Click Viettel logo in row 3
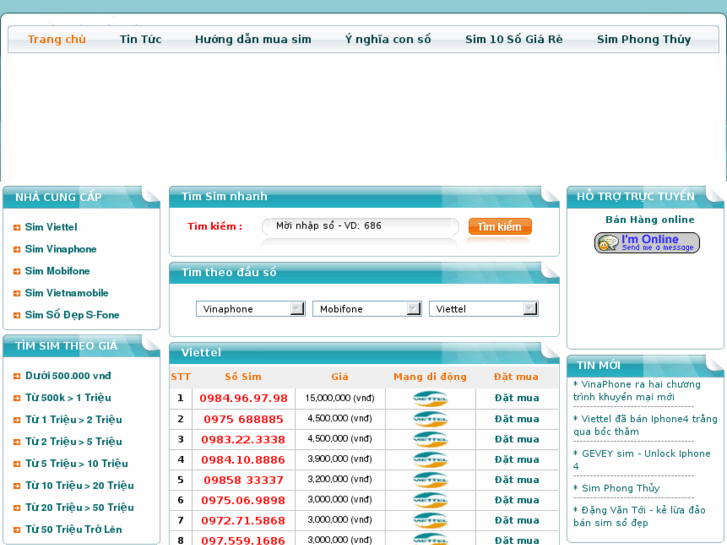Viewport: 727px width, 545px height. pyautogui.click(x=430, y=439)
